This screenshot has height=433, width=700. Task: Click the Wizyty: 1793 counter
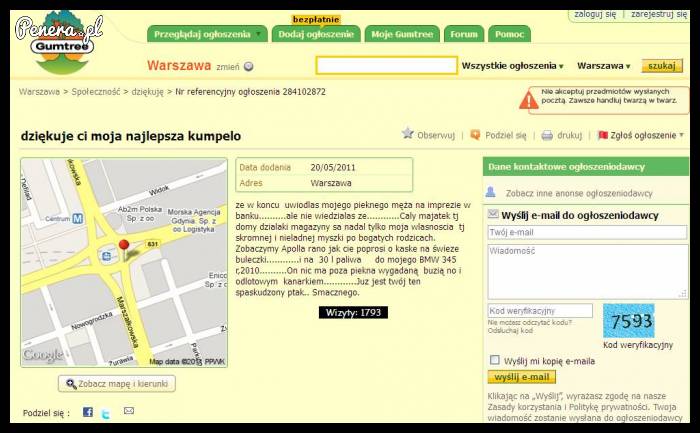click(353, 312)
